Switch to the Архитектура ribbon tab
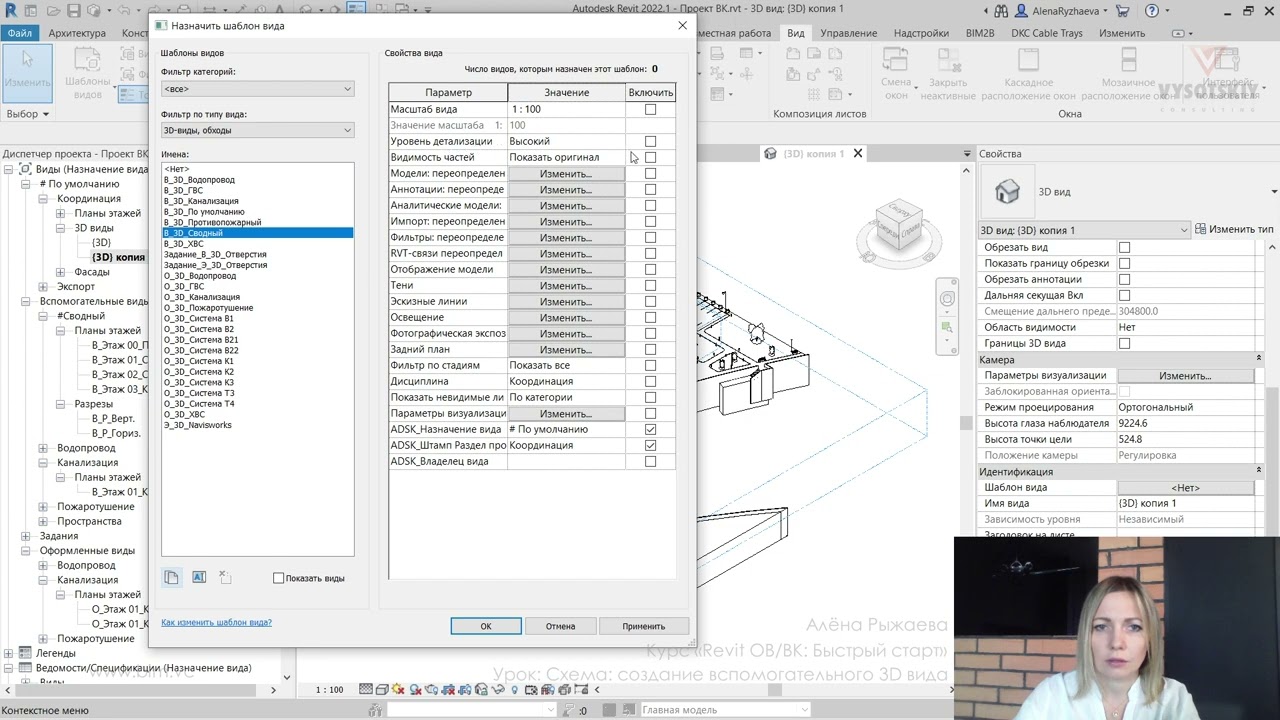Image resolution: width=1280 pixels, height=720 pixels. (77, 33)
